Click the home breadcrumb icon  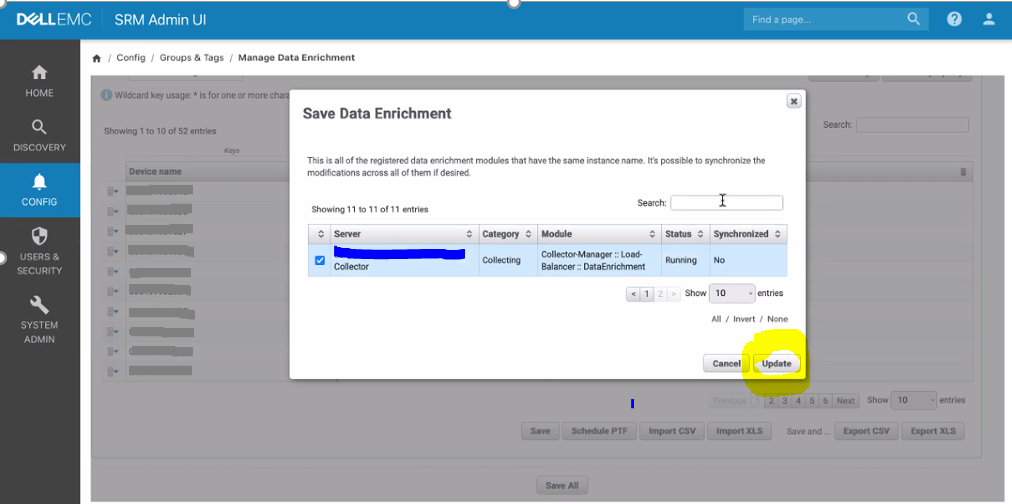coord(97,58)
